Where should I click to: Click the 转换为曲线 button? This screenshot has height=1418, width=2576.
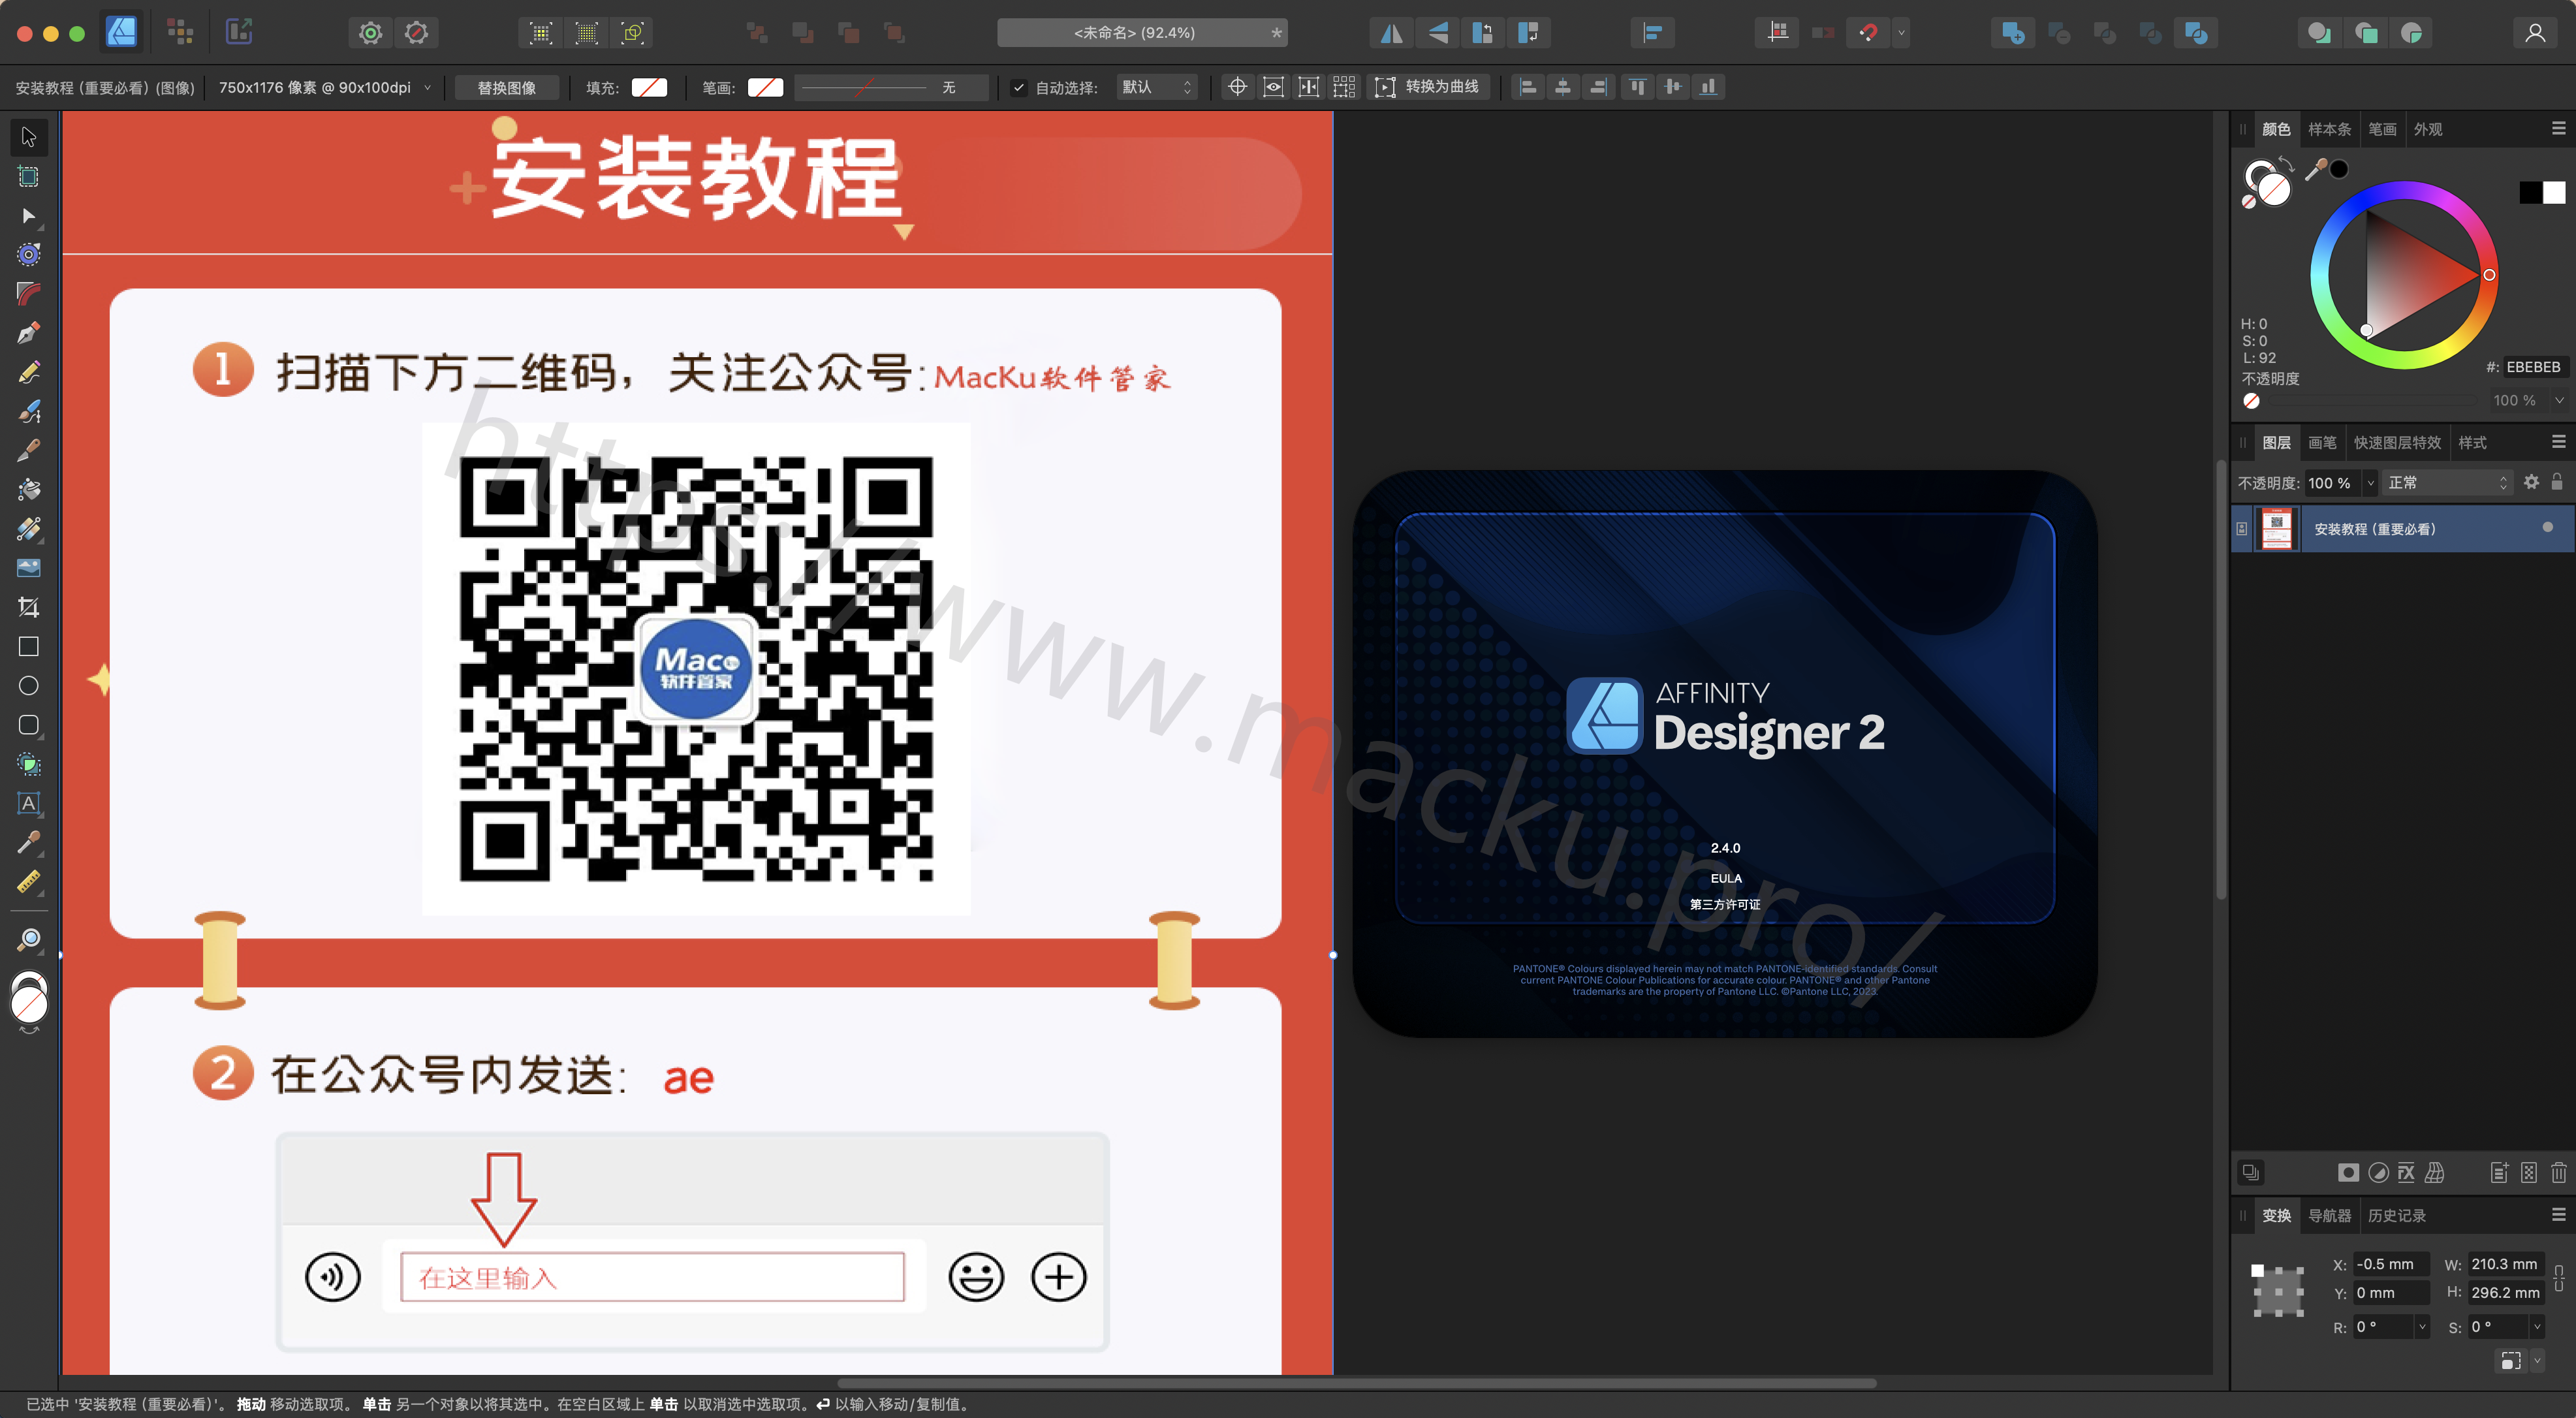tap(1429, 87)
